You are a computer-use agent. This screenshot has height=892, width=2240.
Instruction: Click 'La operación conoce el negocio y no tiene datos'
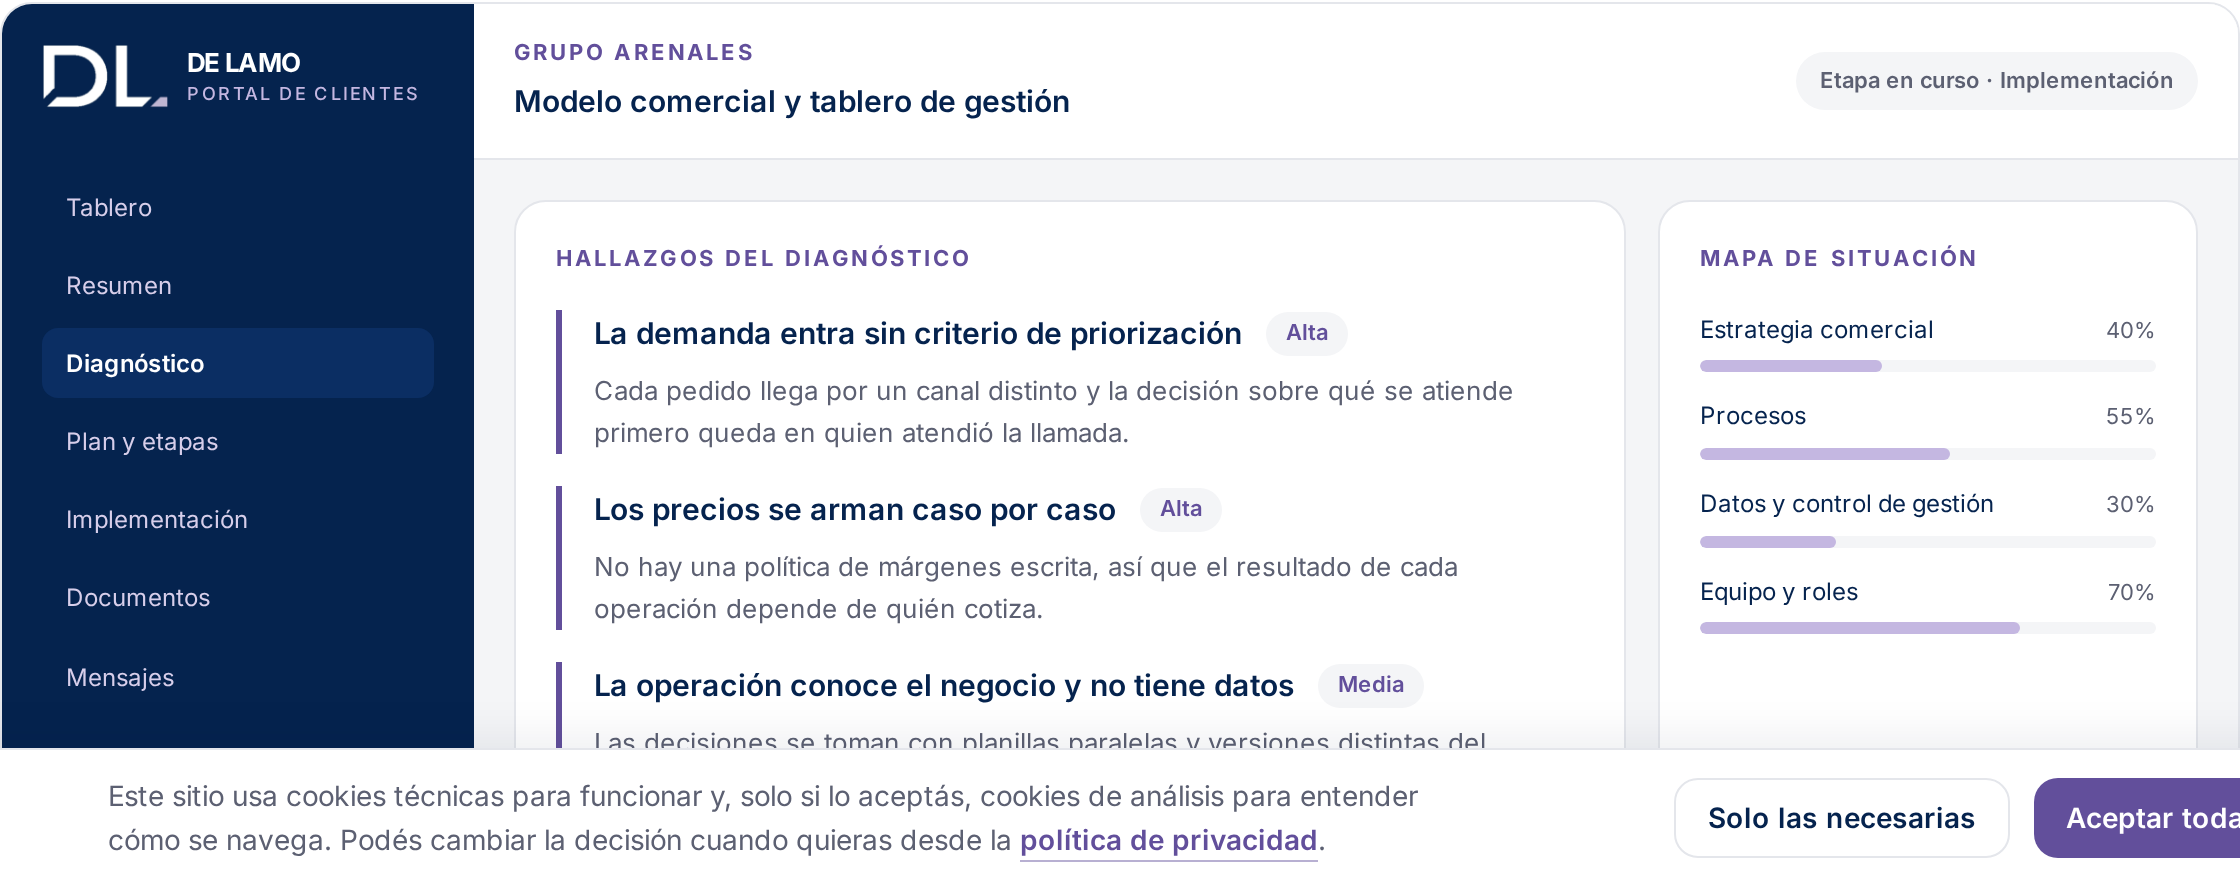(x=943, y=685)
